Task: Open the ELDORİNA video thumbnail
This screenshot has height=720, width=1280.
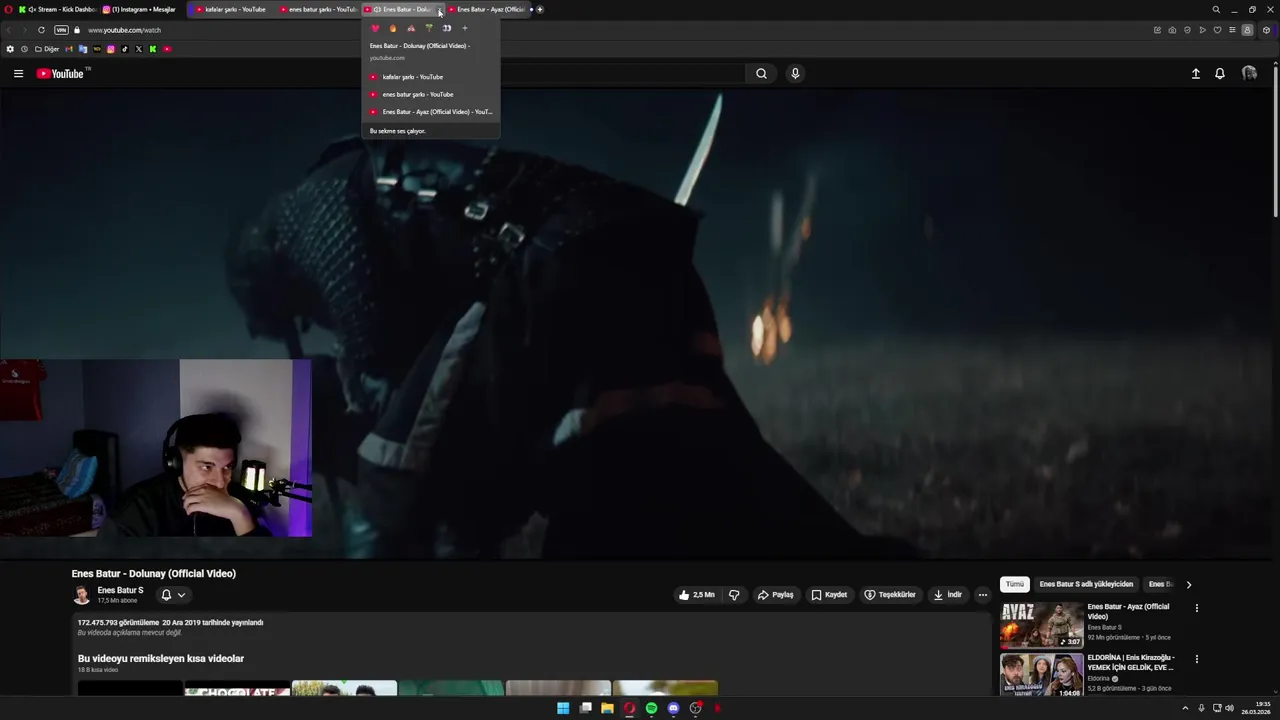Action: tap(1042, 675)
